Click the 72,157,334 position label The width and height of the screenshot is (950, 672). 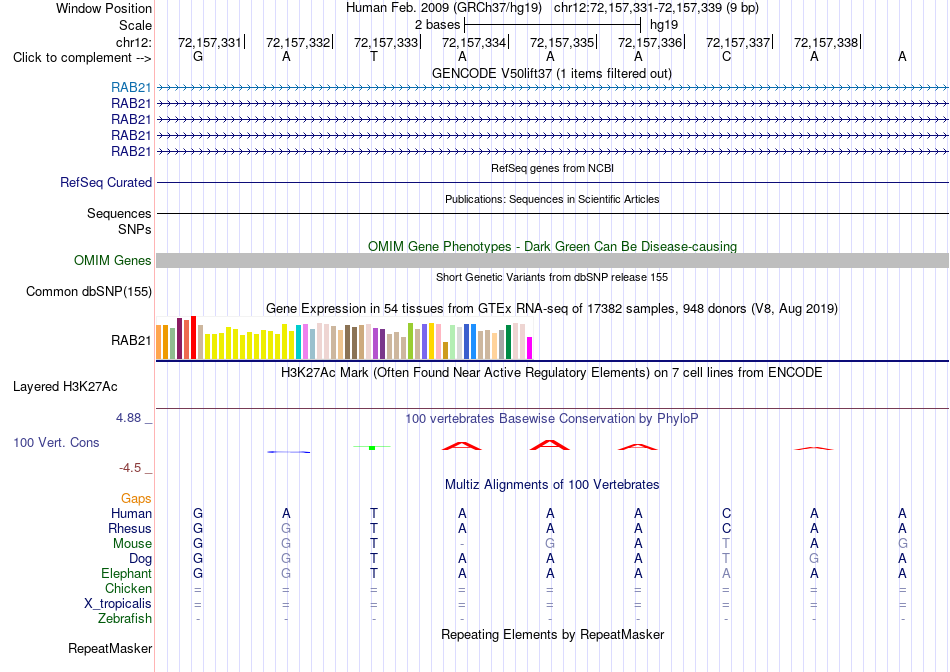pos(473,42)
